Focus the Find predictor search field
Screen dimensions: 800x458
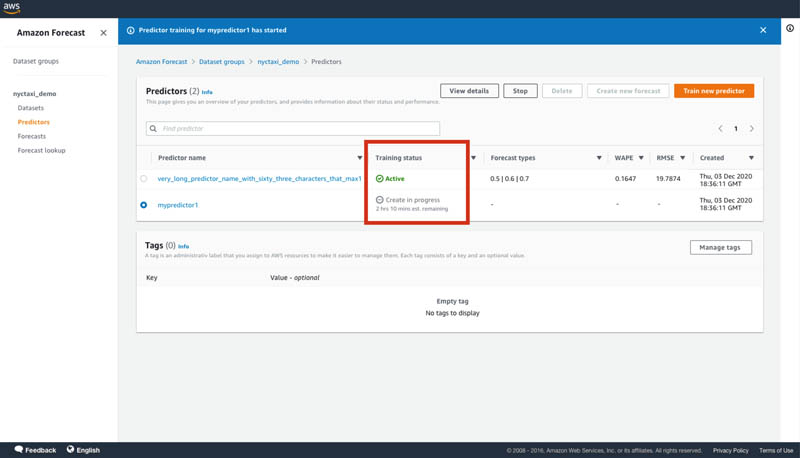click(293, 129)
